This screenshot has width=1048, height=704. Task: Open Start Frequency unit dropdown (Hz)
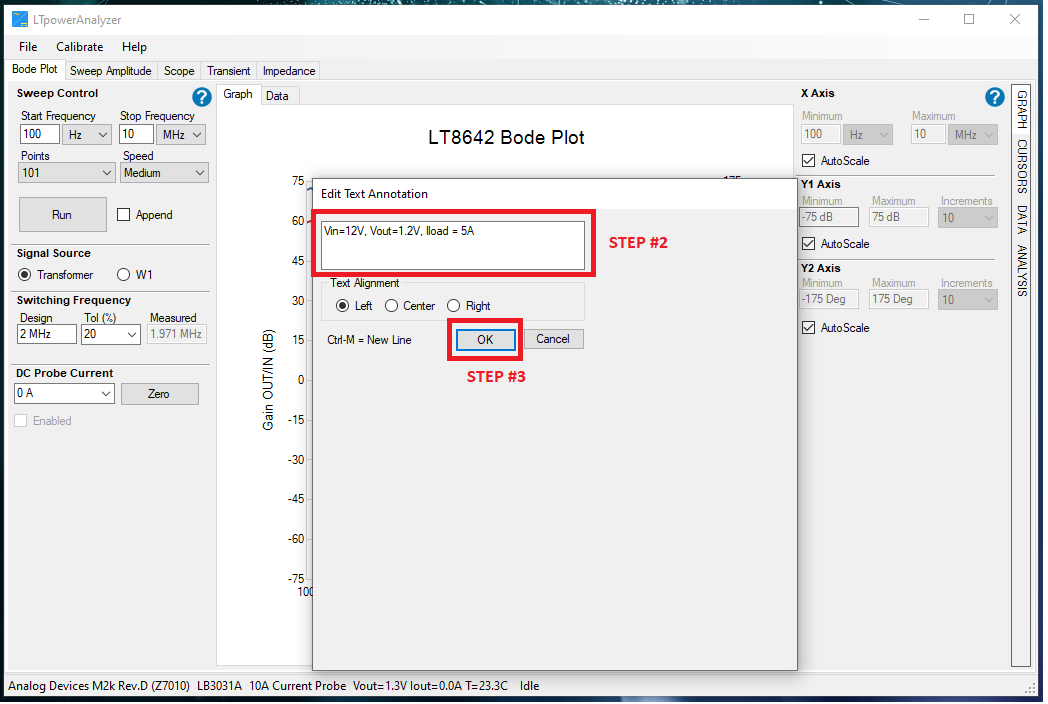(x=87, y=134)
